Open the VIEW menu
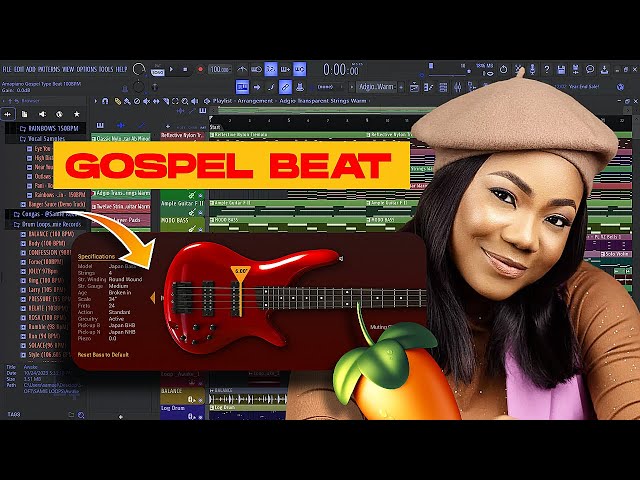Viewport: 640px width, 480px height. (x=68, y=69)
